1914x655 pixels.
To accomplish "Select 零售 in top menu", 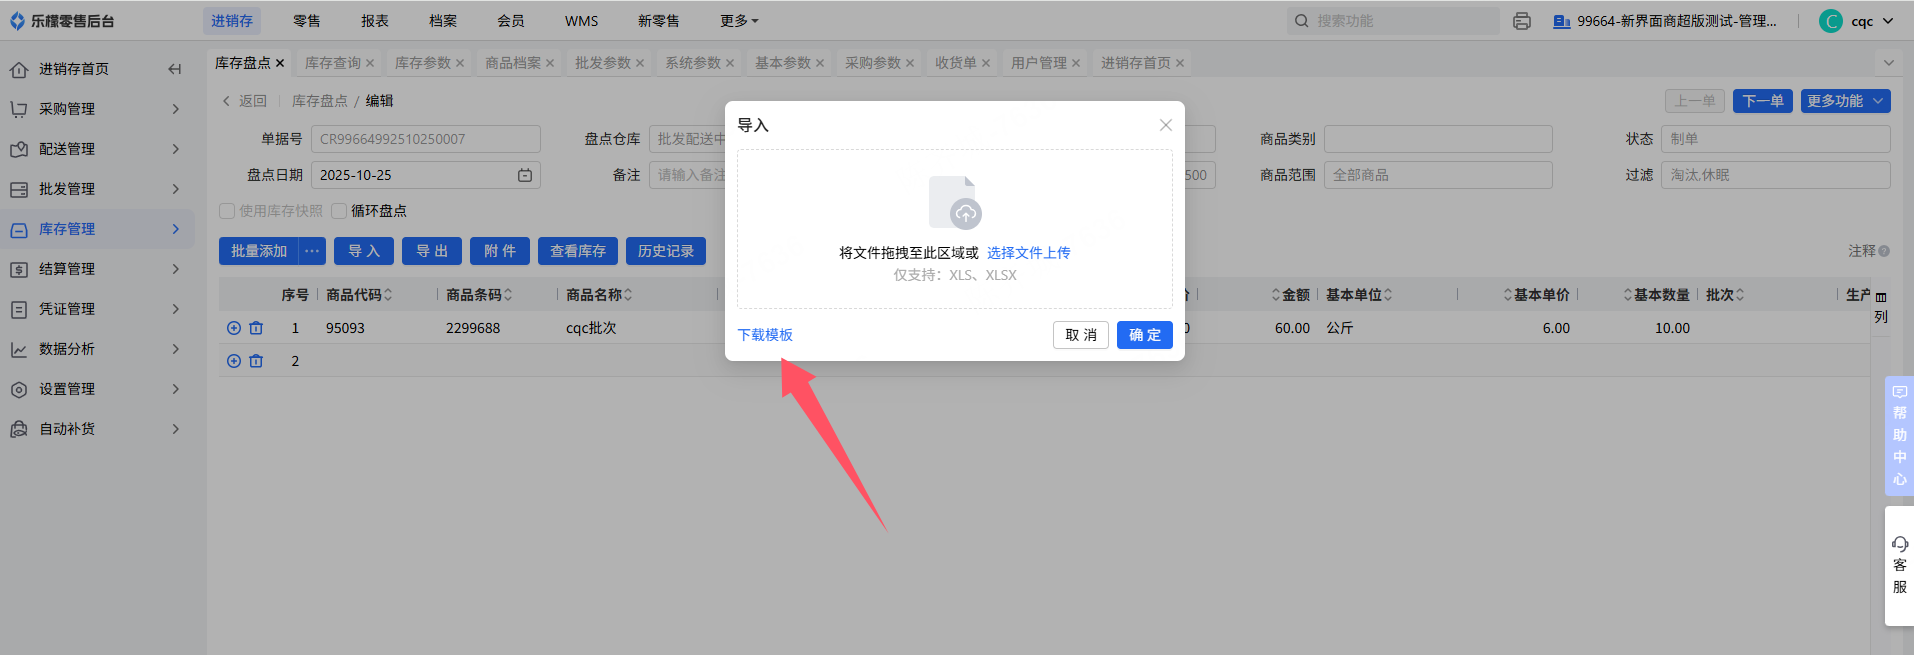I will (307, 21).
